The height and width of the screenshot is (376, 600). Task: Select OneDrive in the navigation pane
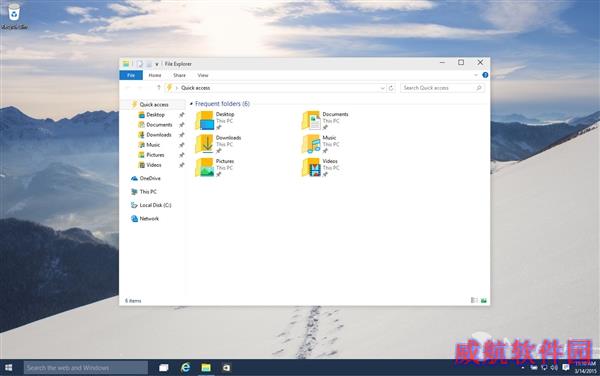click(150, 178)
